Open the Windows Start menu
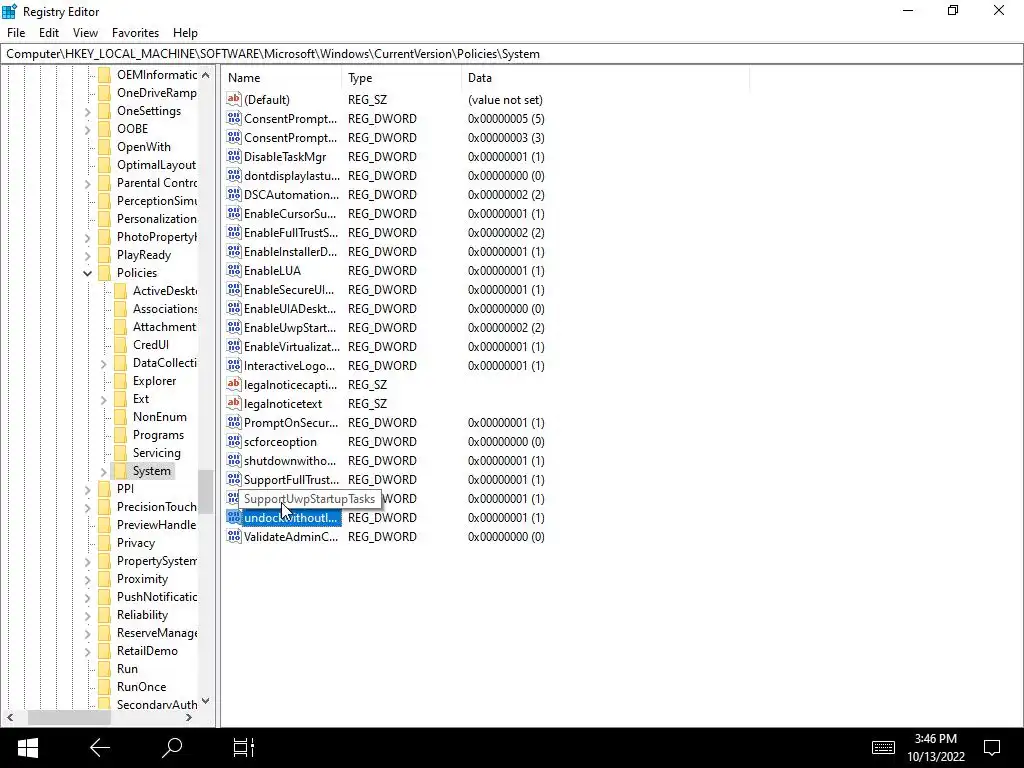This screenshot has width=1024, height=768. coord(27,748)
